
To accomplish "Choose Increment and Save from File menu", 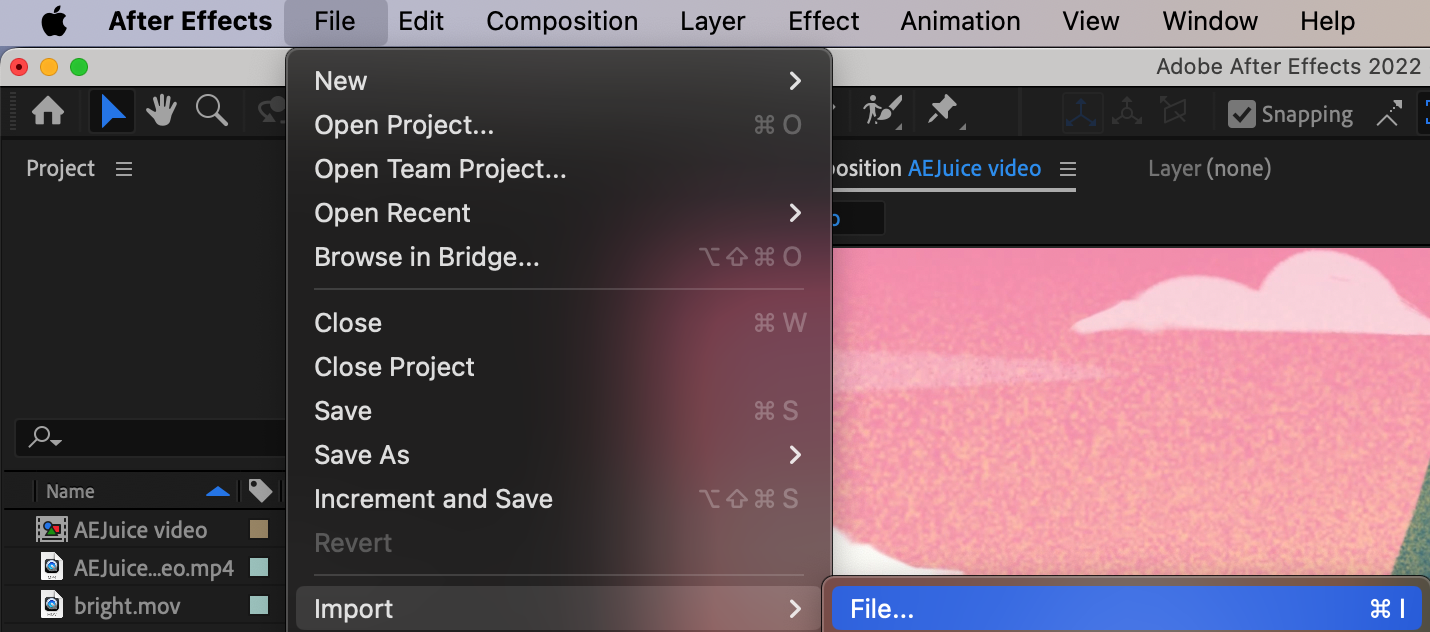I will pyautogui.click(x=433, y=499).
